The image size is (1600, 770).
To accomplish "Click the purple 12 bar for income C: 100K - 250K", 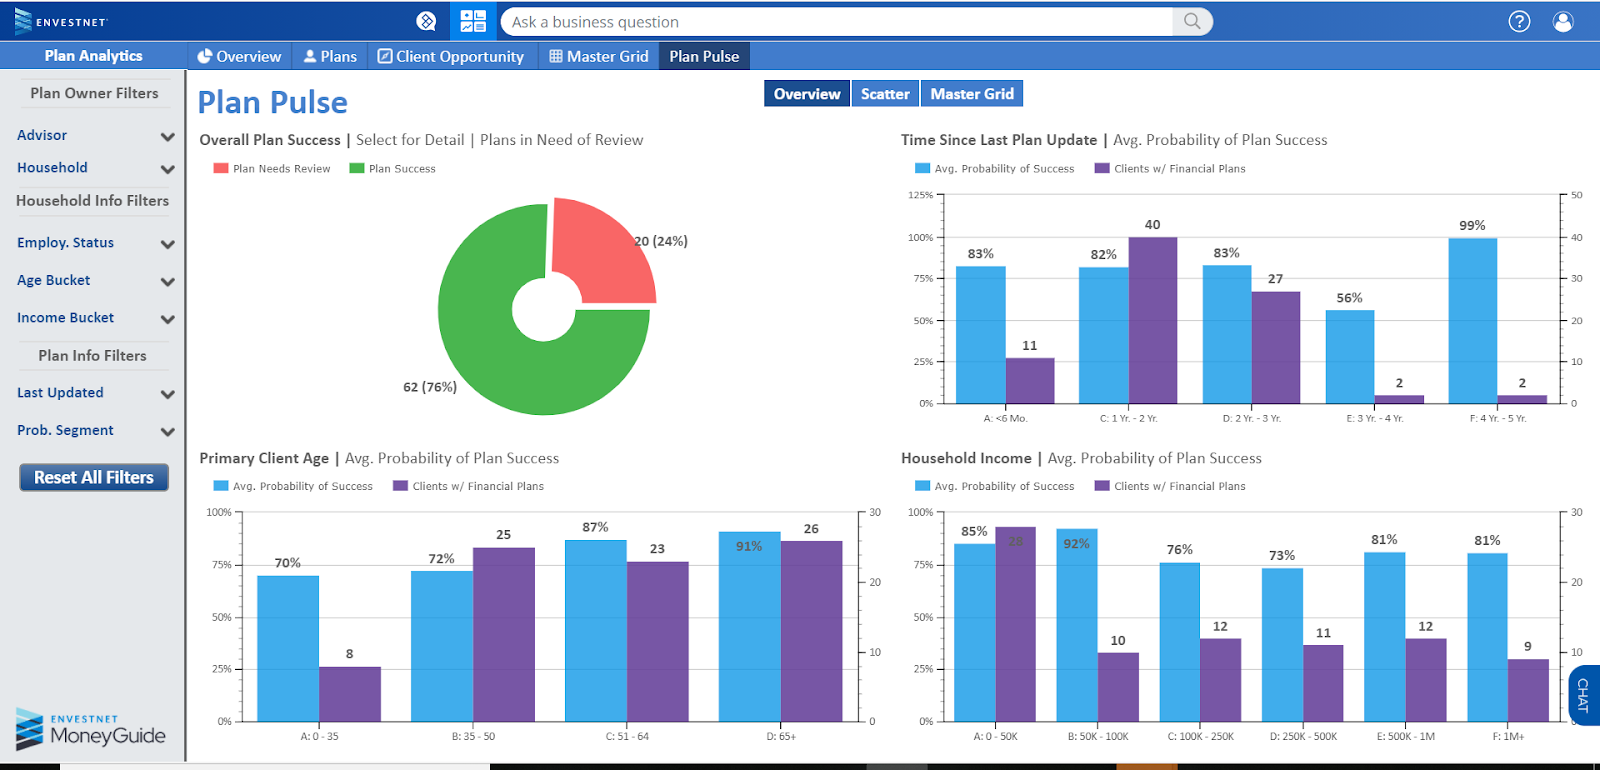I will pos(1221,680).
